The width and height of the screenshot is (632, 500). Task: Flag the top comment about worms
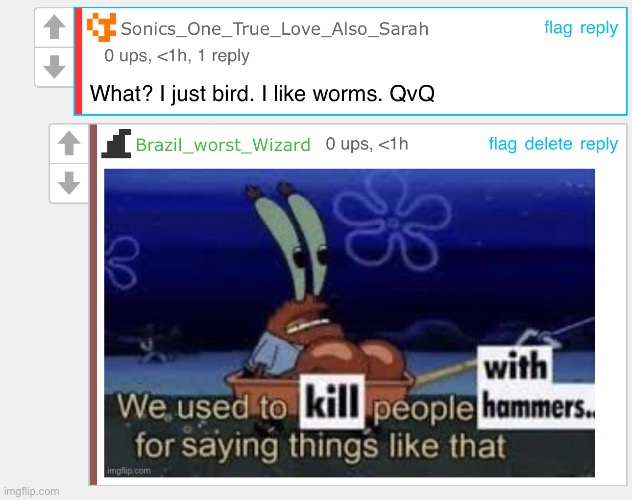tap(558, 28)
